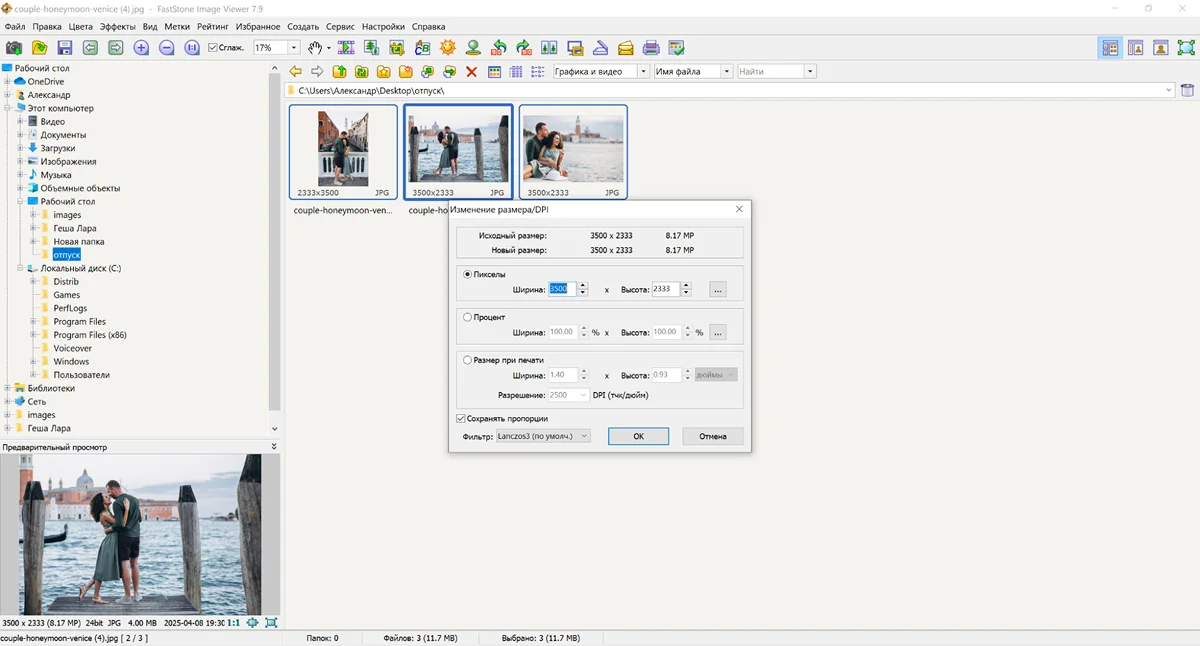This screenshot has height=646, width=1200.
Task: Click the hand pan tool icon
Action: 315,48
